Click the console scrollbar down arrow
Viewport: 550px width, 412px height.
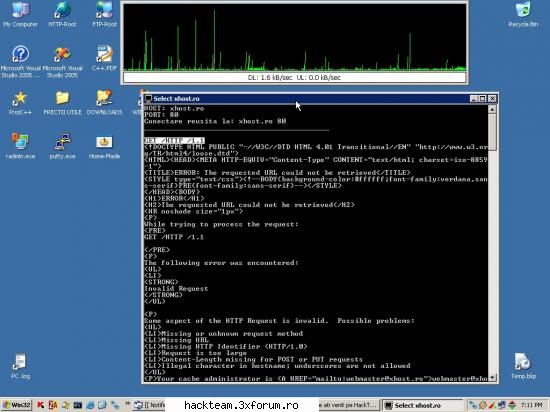(492, 378)
